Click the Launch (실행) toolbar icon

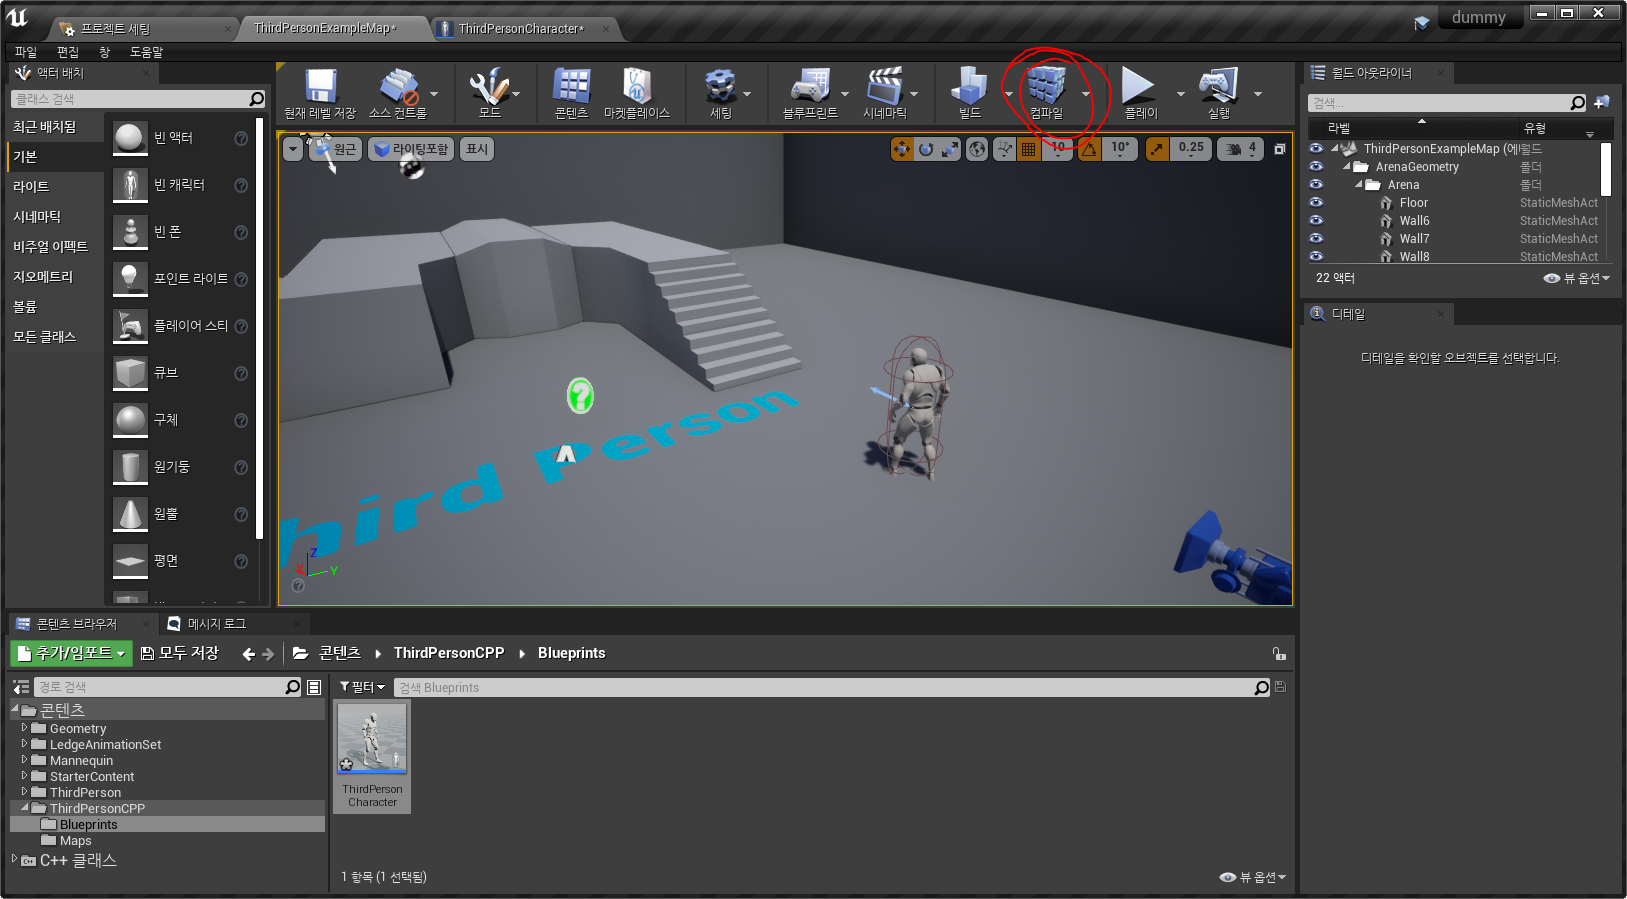click(1218, 93)
